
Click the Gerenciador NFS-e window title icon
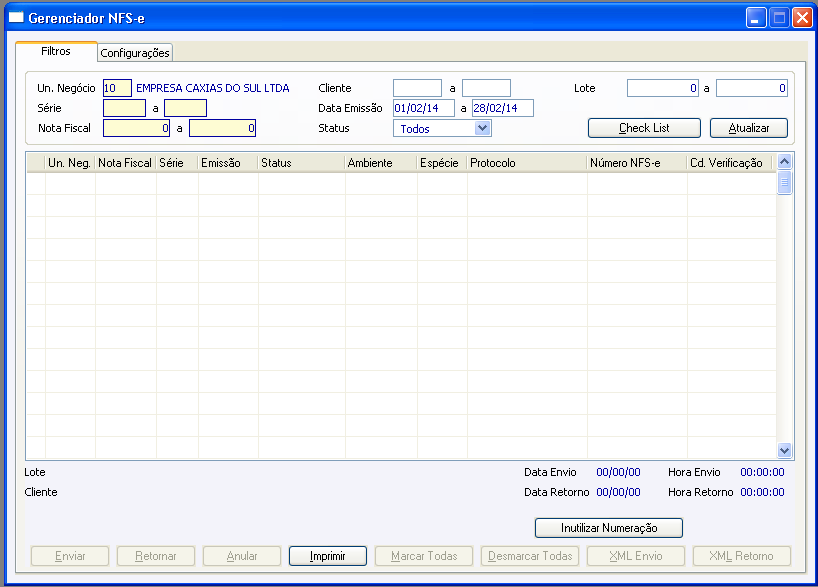click(x=16, y=18)
